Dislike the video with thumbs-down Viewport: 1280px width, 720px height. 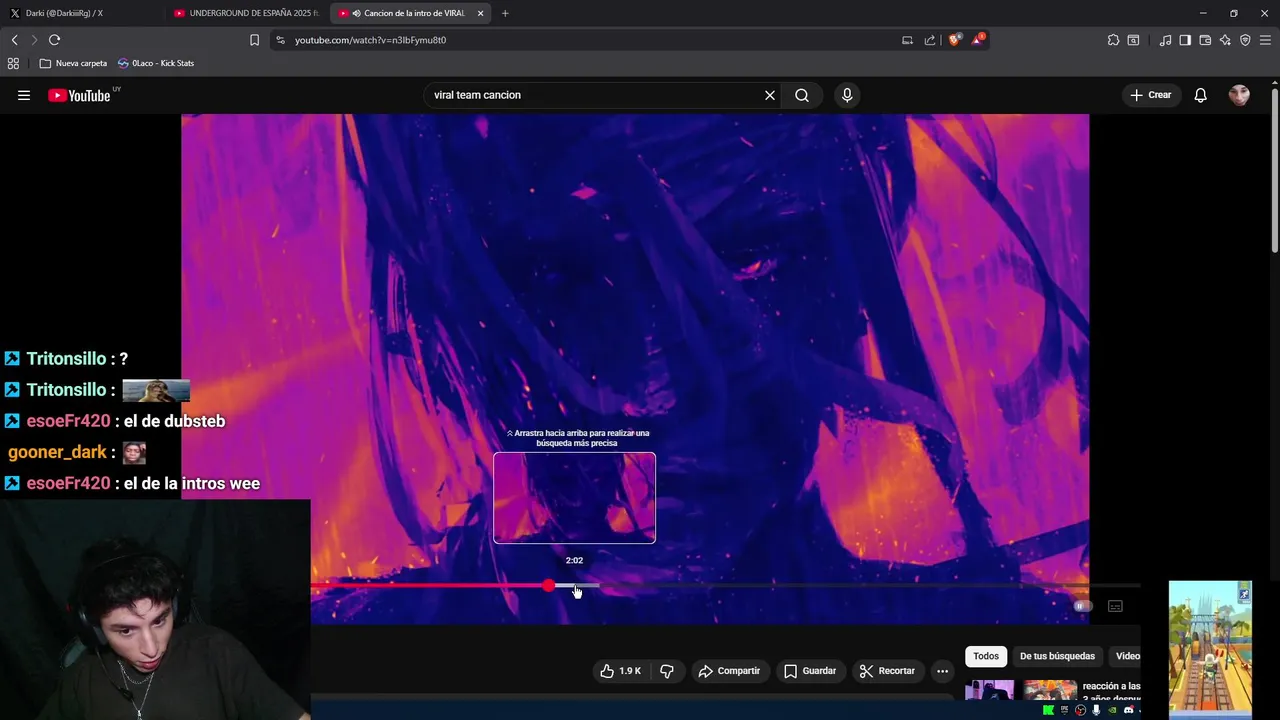coord(667,671)
